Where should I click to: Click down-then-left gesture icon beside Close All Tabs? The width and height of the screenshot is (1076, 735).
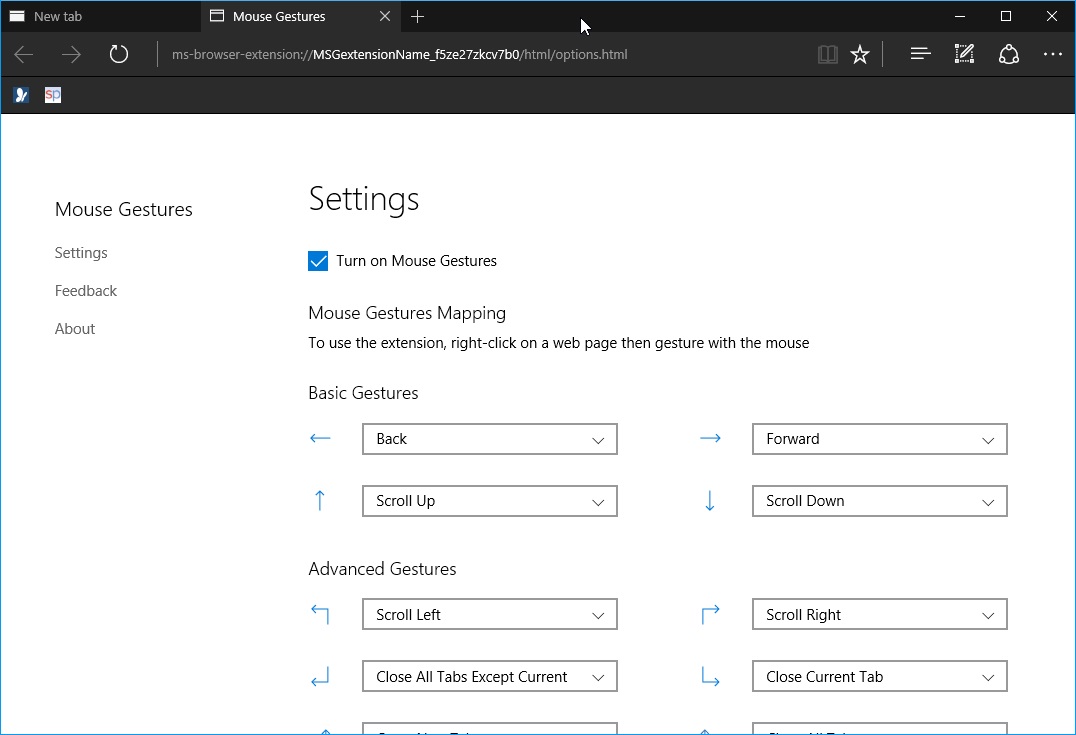tap(320, 677)
